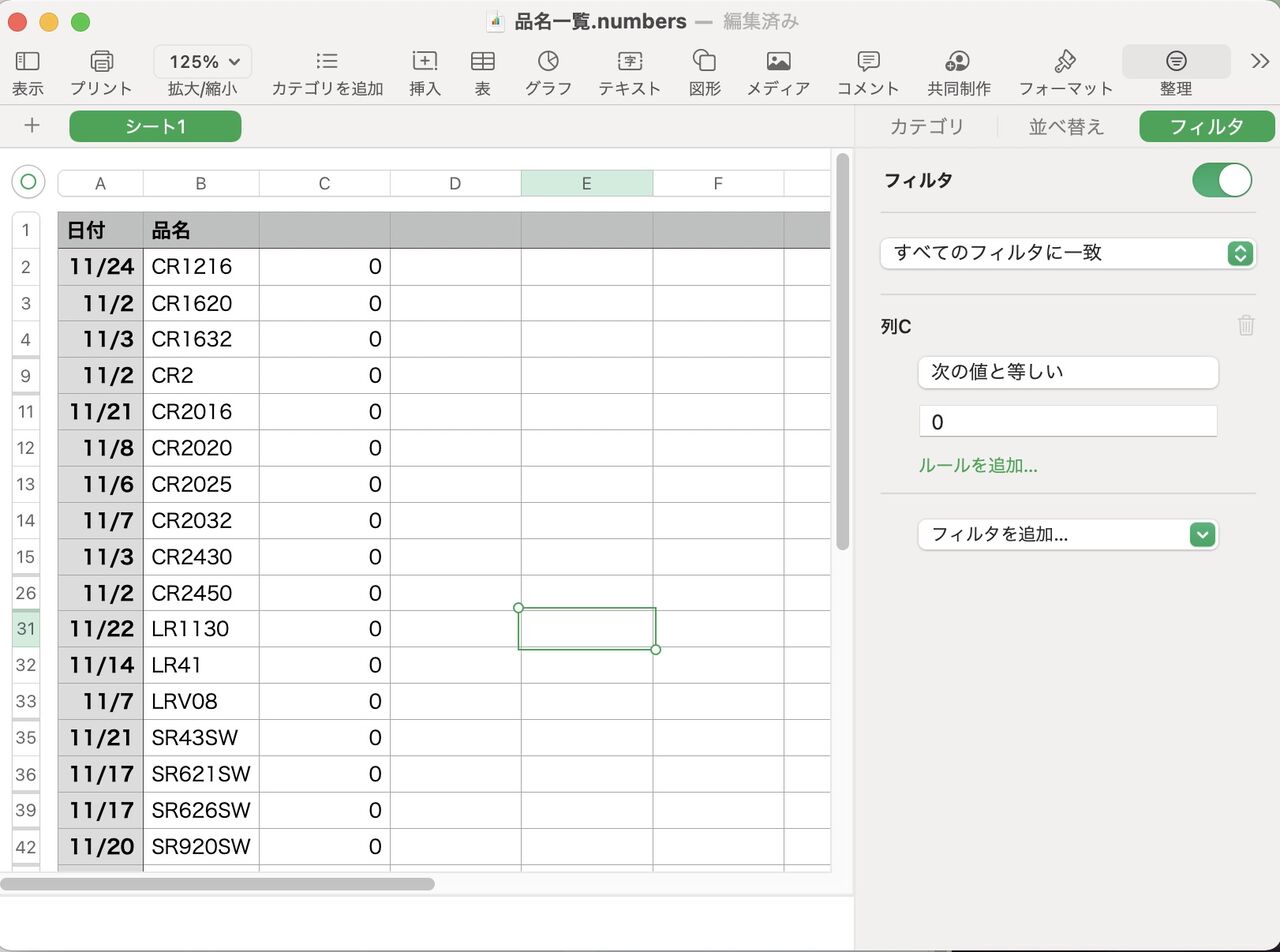1280x952 pixels.
Task: Select the column B header
Action: pos(201,183)
